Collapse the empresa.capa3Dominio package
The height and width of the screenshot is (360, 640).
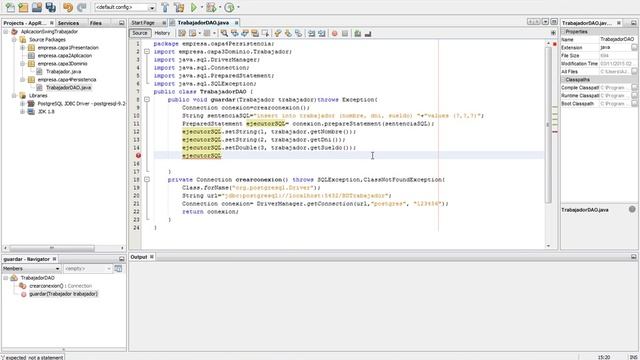(22, 64)
